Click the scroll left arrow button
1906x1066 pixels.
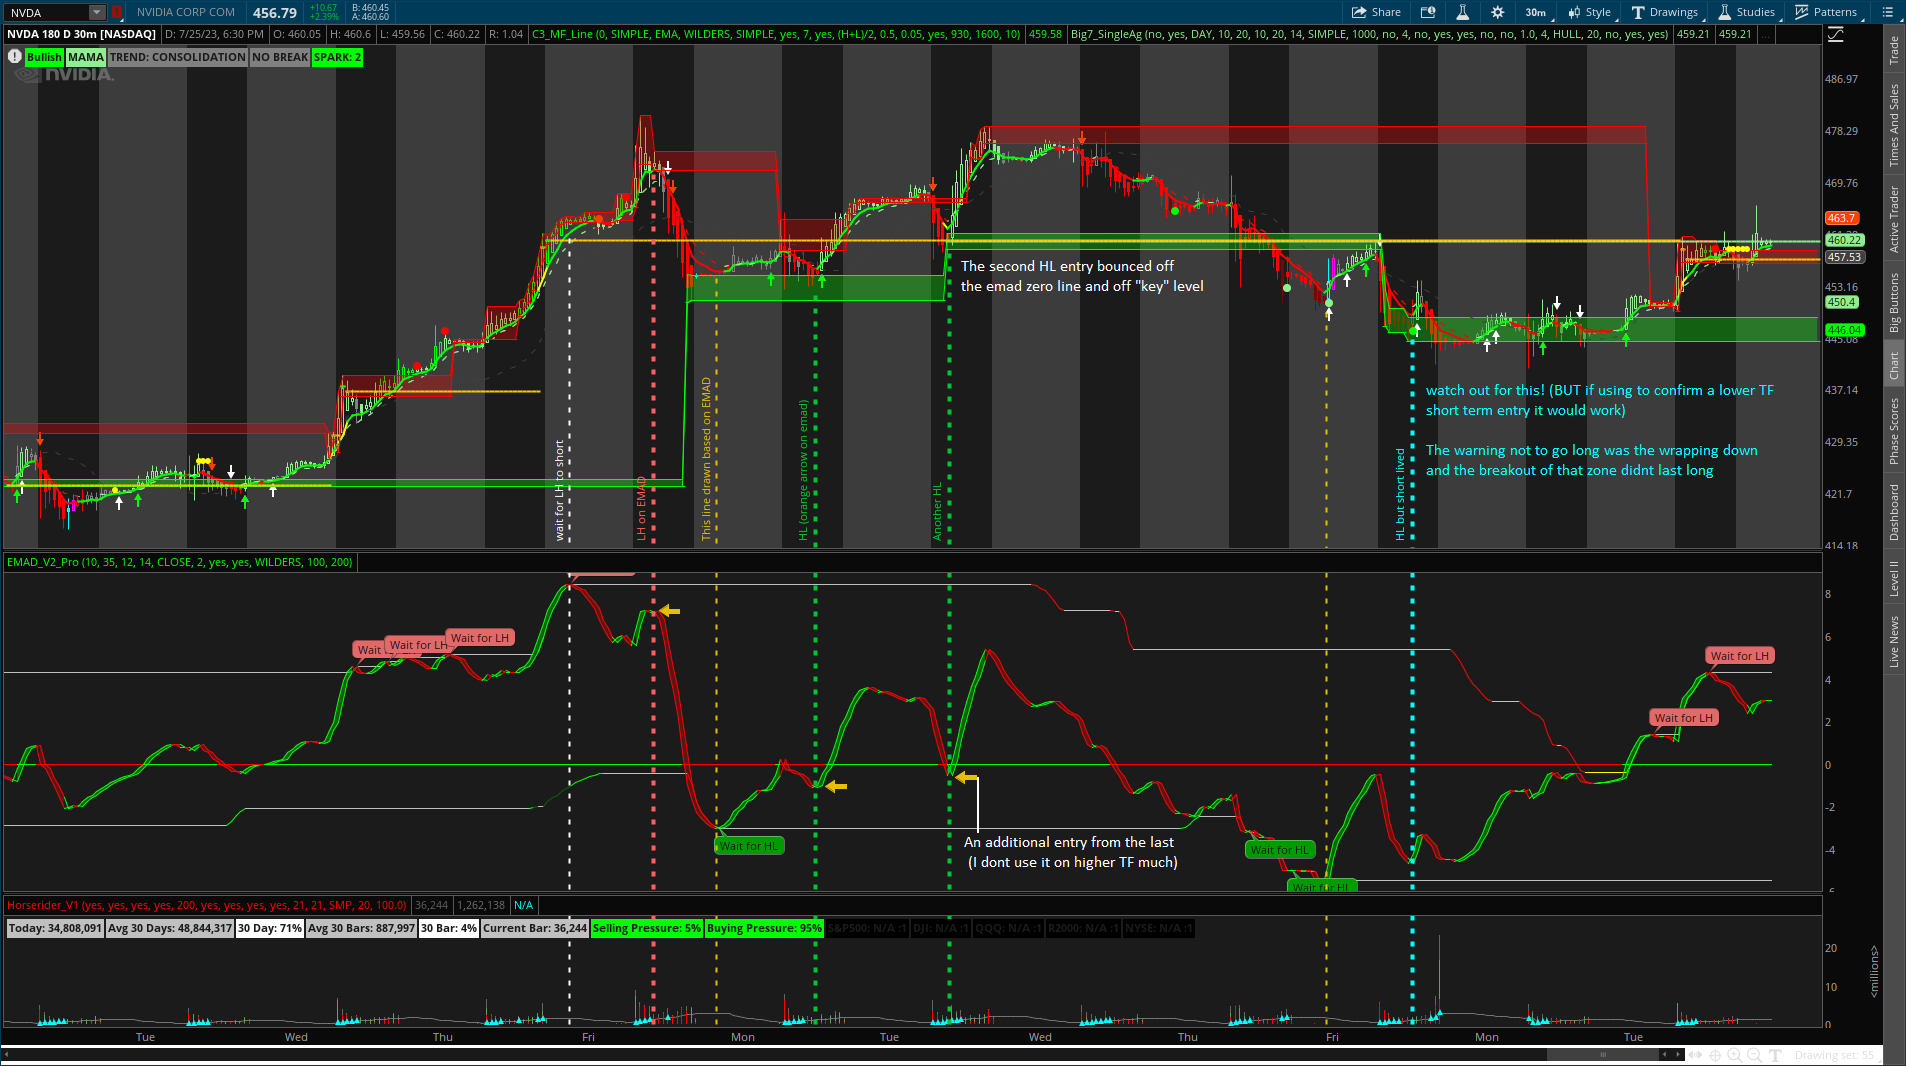(1664, 1055)
